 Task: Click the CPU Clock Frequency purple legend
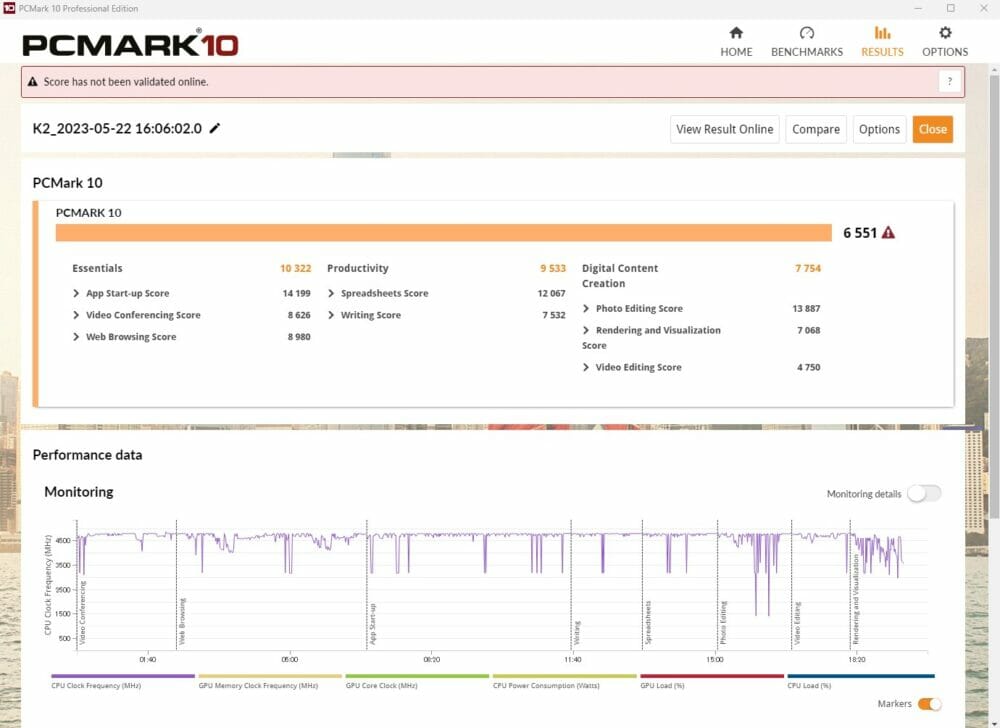tap(122, 677)
